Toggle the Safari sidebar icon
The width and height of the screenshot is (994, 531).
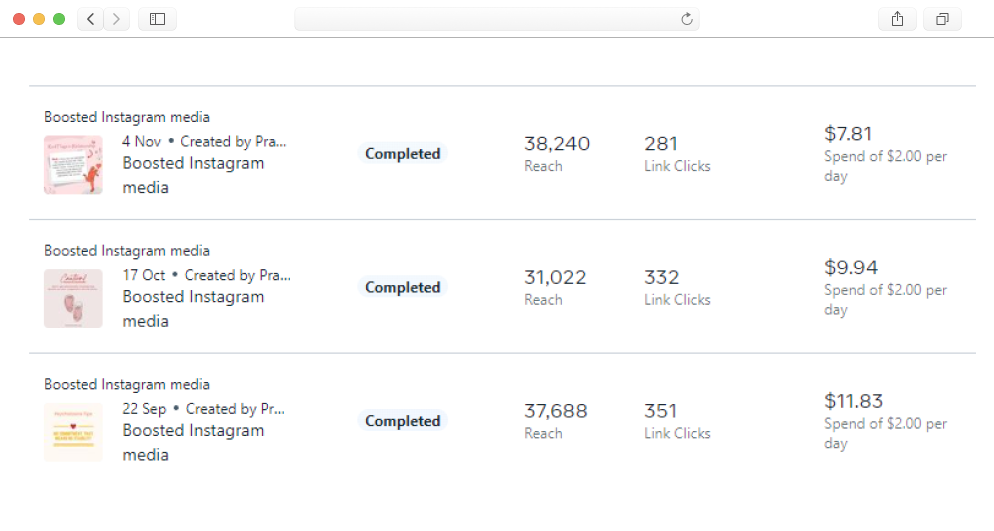pos(157,19)
